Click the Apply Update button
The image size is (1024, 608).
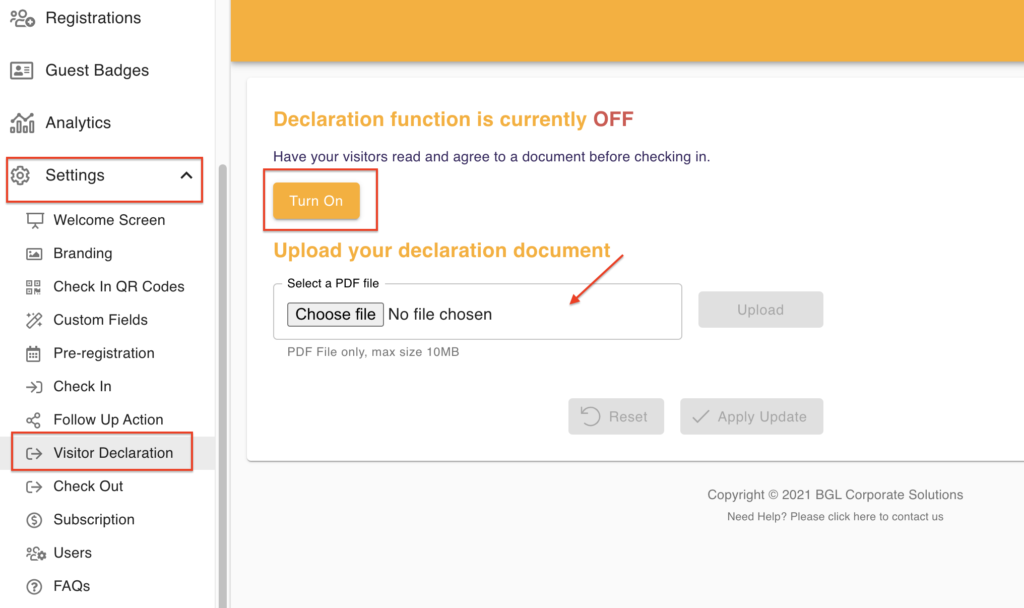click(751, 417)
